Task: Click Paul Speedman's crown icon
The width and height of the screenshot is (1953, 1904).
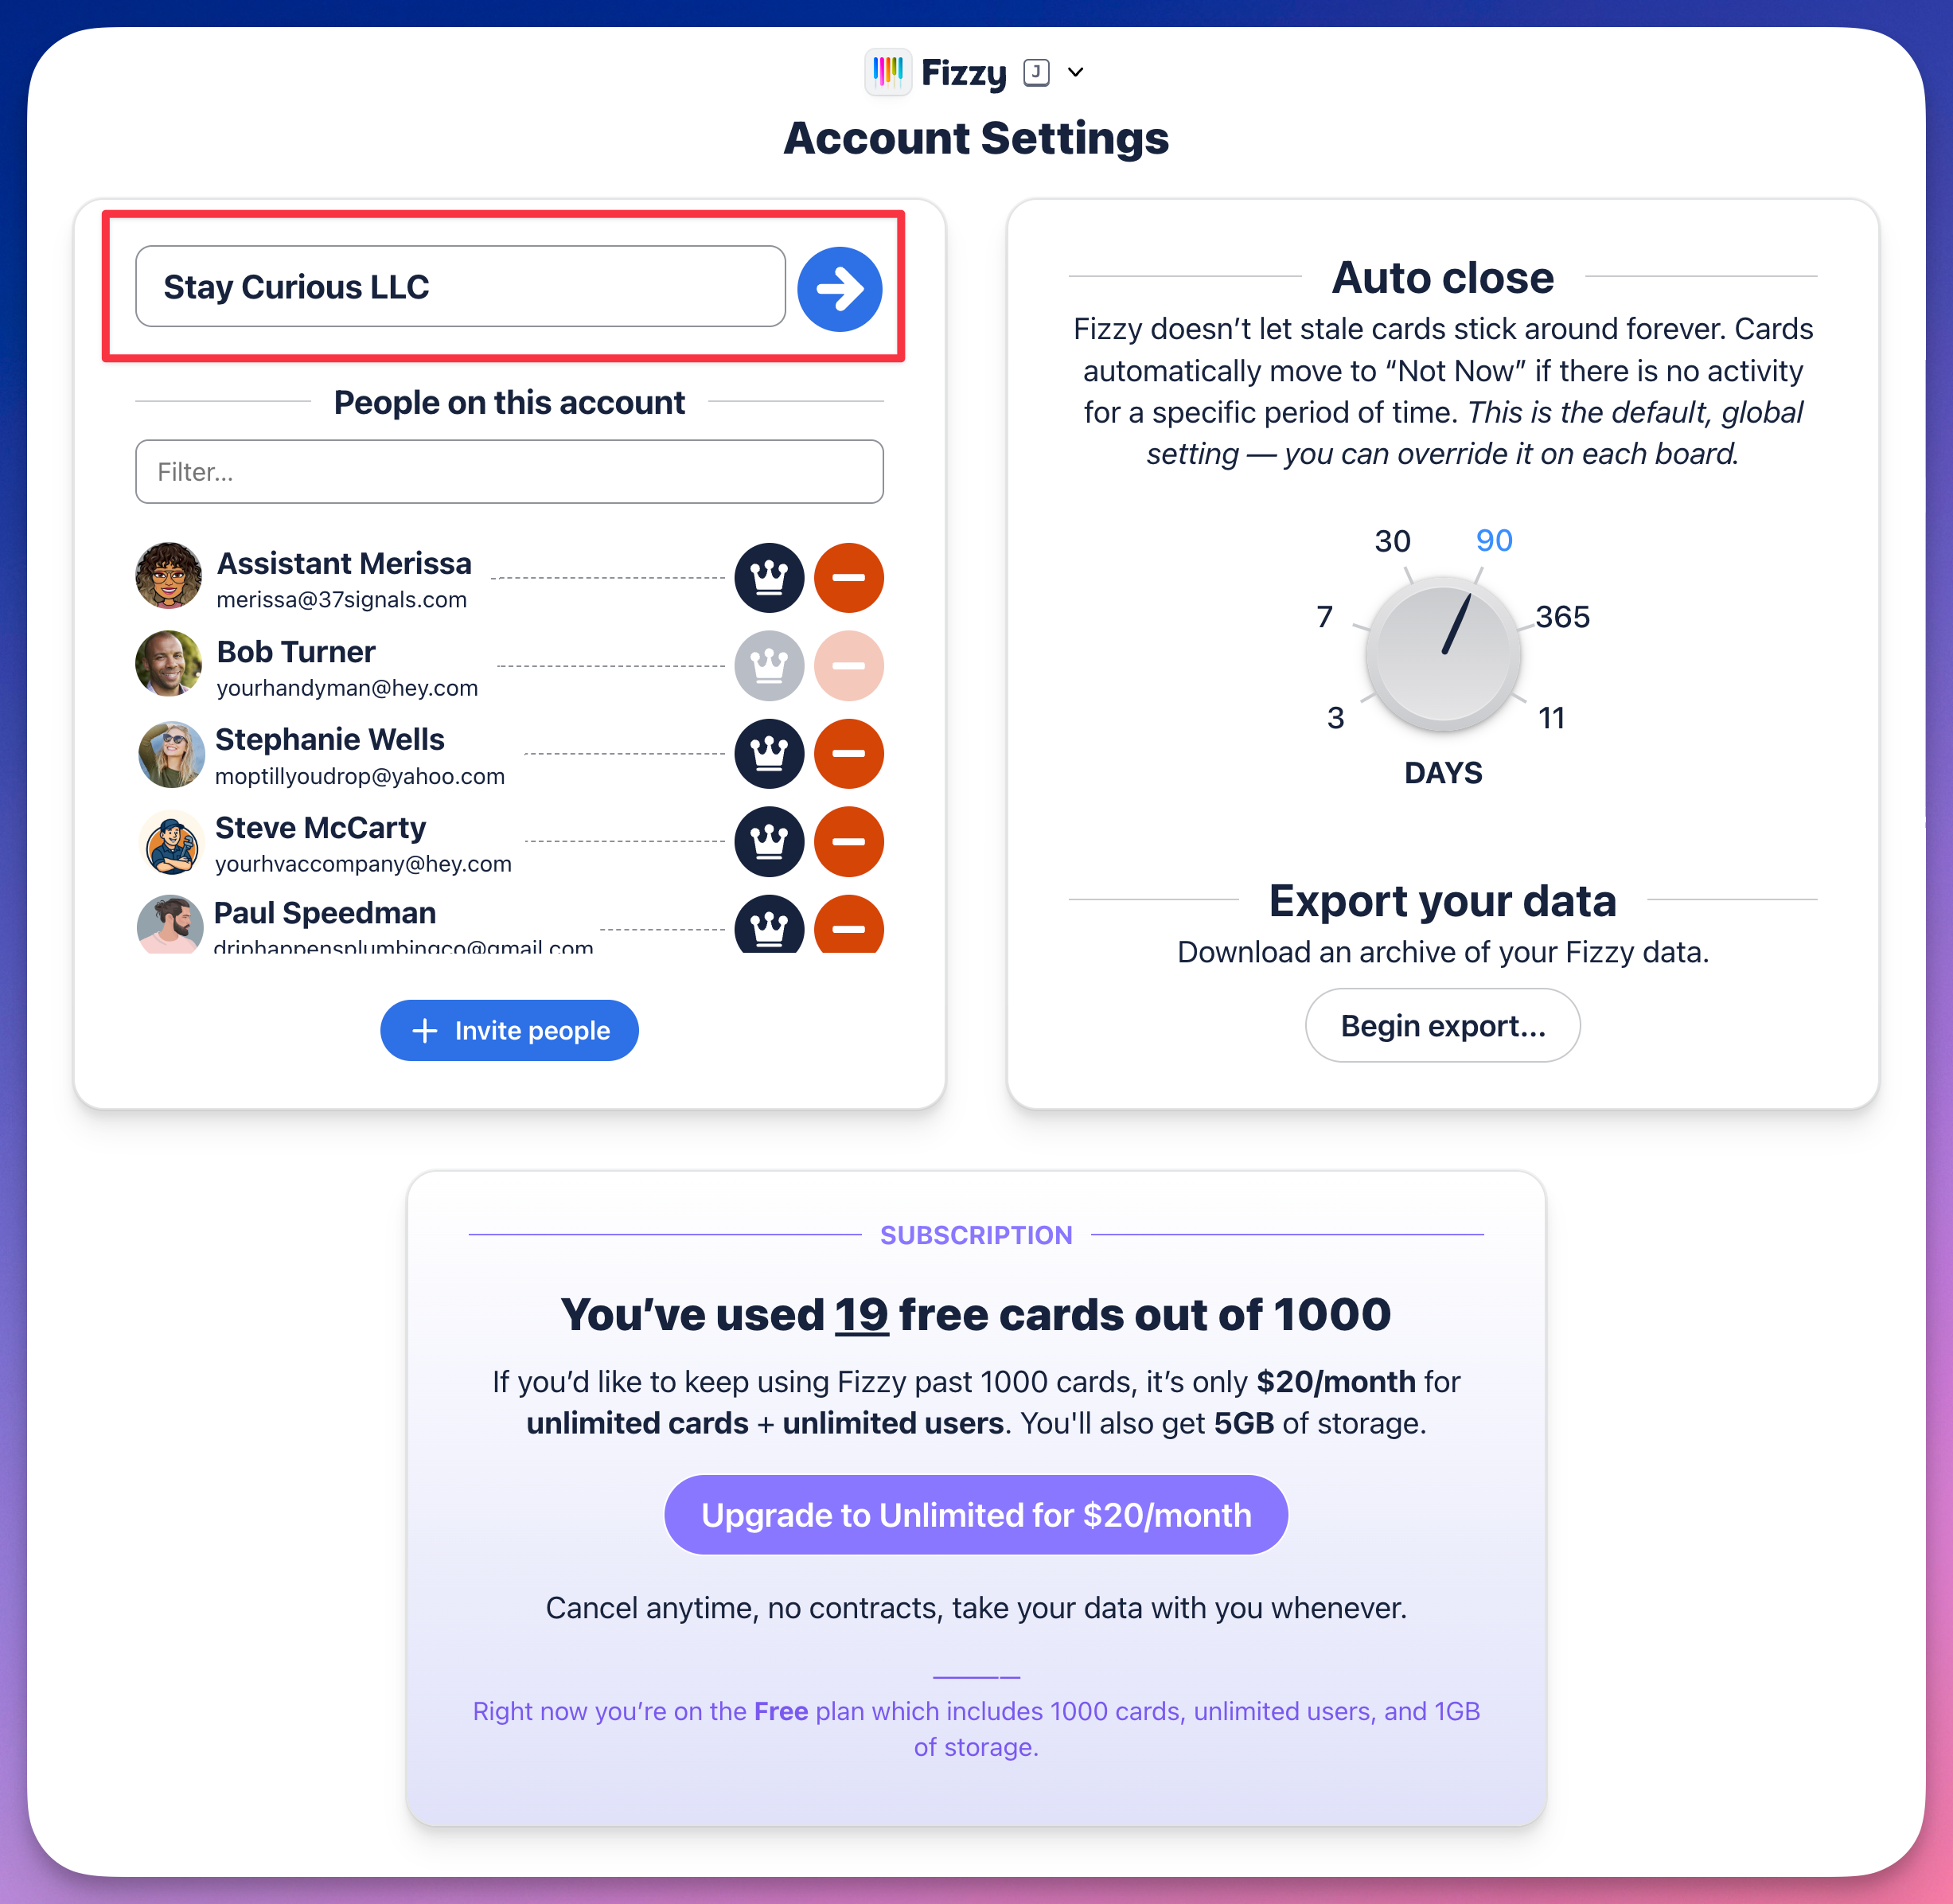Action: point(768,928)
